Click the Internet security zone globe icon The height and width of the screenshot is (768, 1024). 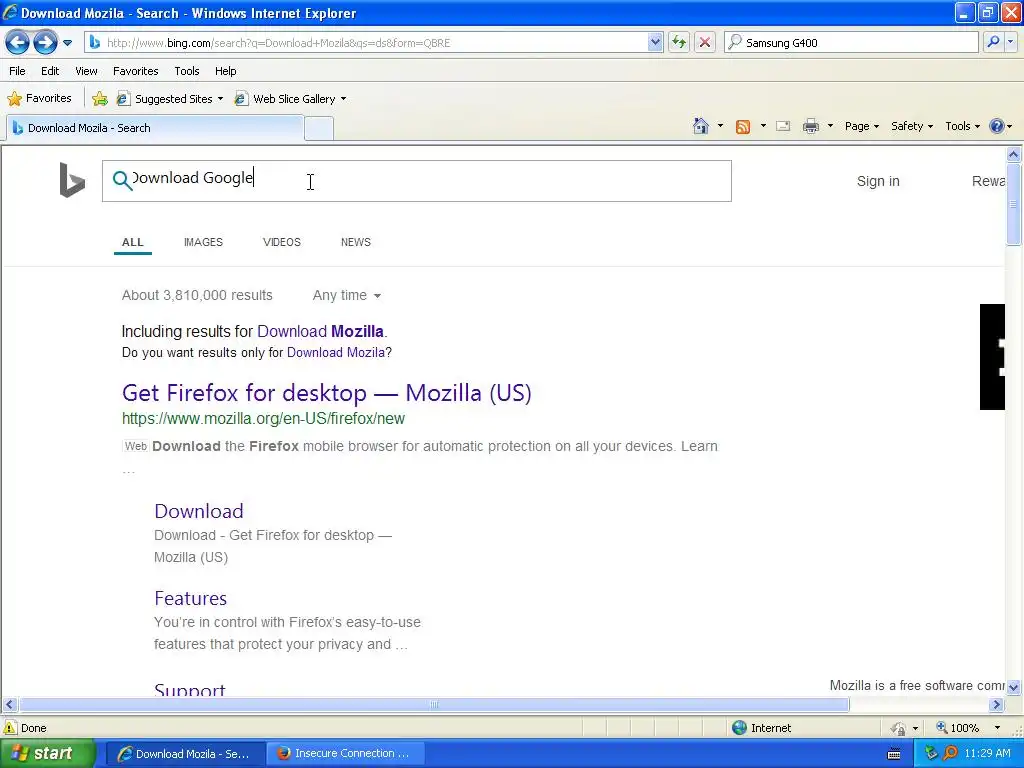point(739,728)
